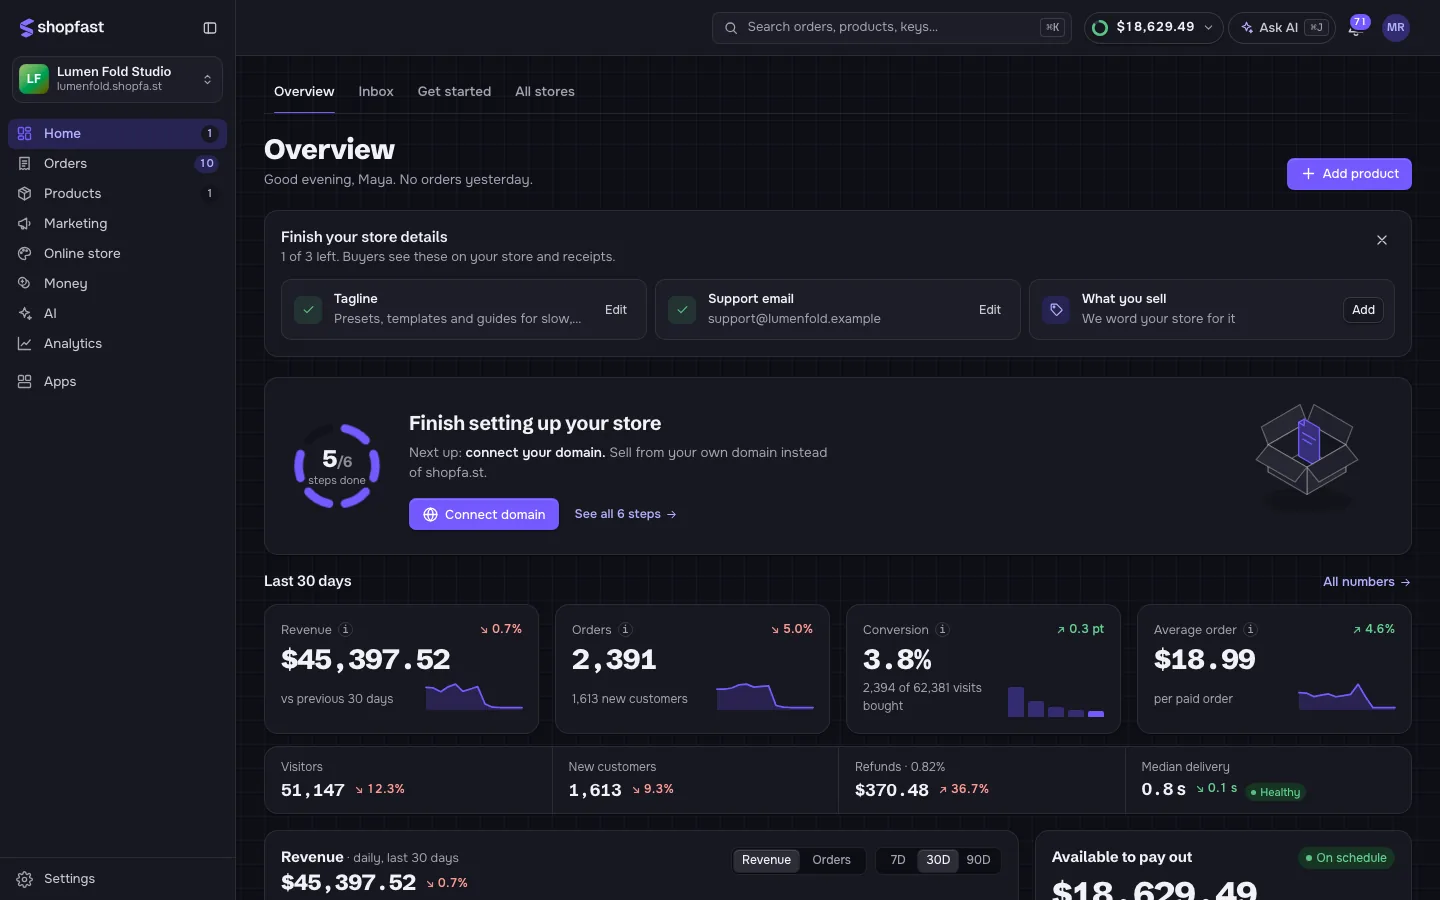
Task: Select the 30D time range
Action: pos(938,860)
